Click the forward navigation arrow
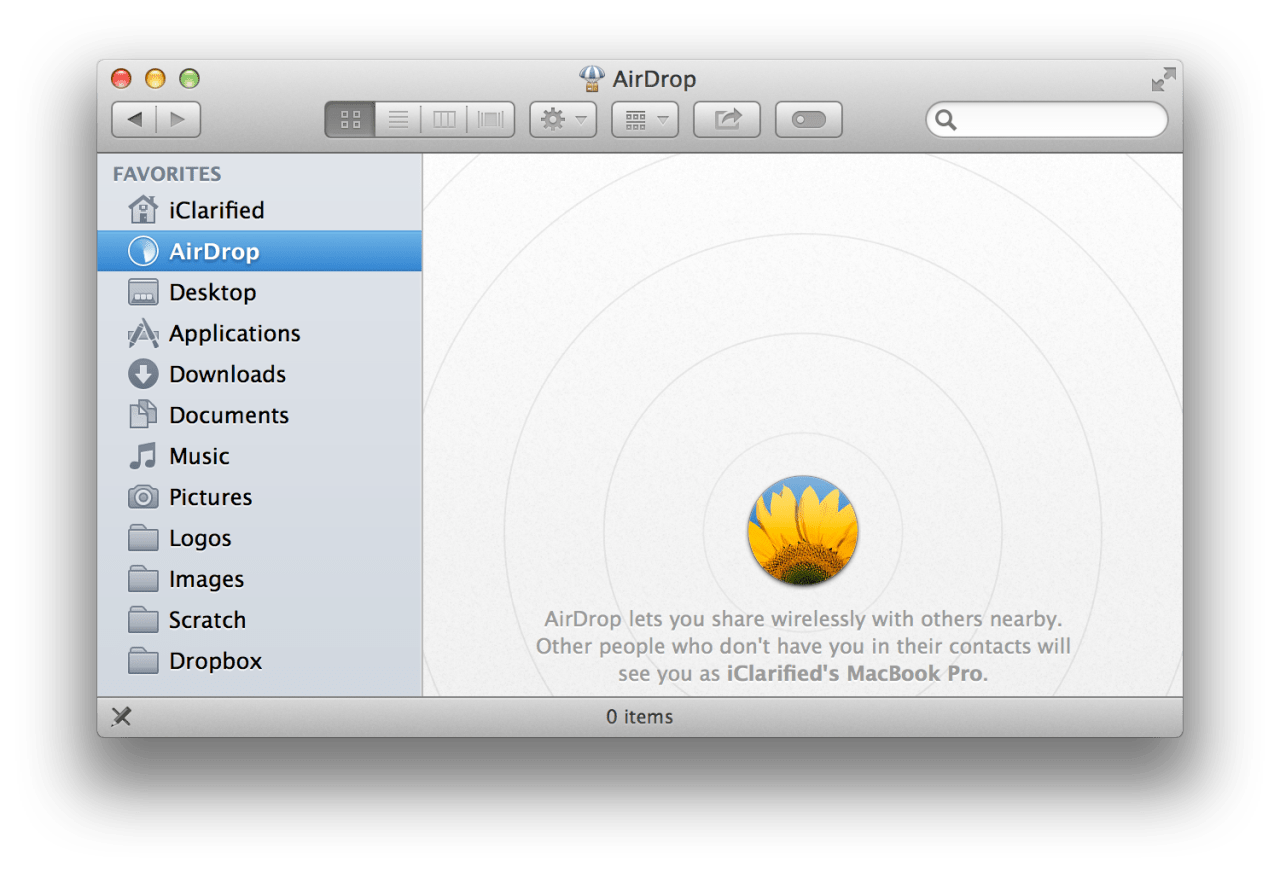The image size is (1280, 872). pyautogui.click(x=177, y=118)
